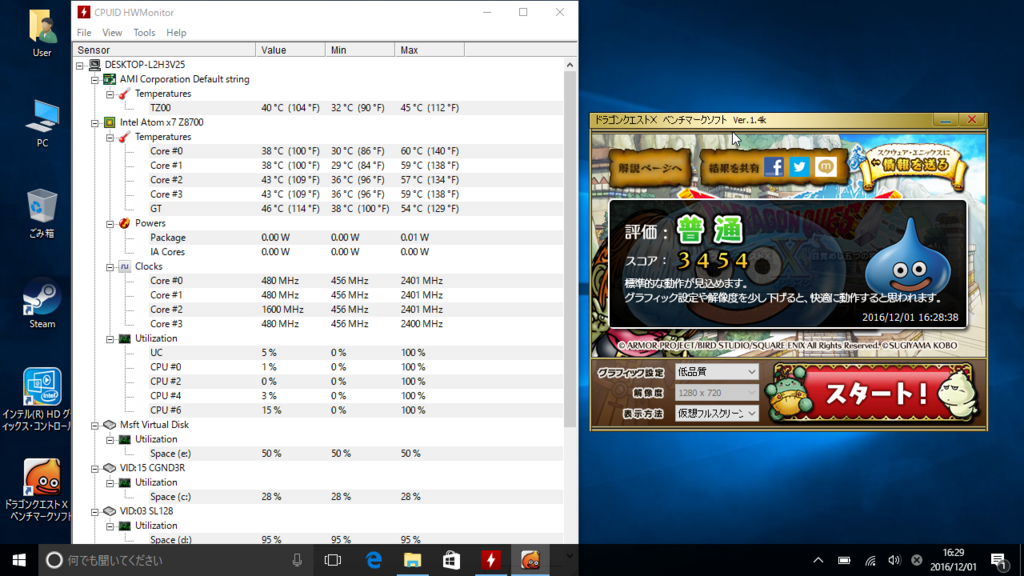Open Wi-Fi network tray icon
The height and width of the screenshot is (576, 1024).
coord(870,560)
